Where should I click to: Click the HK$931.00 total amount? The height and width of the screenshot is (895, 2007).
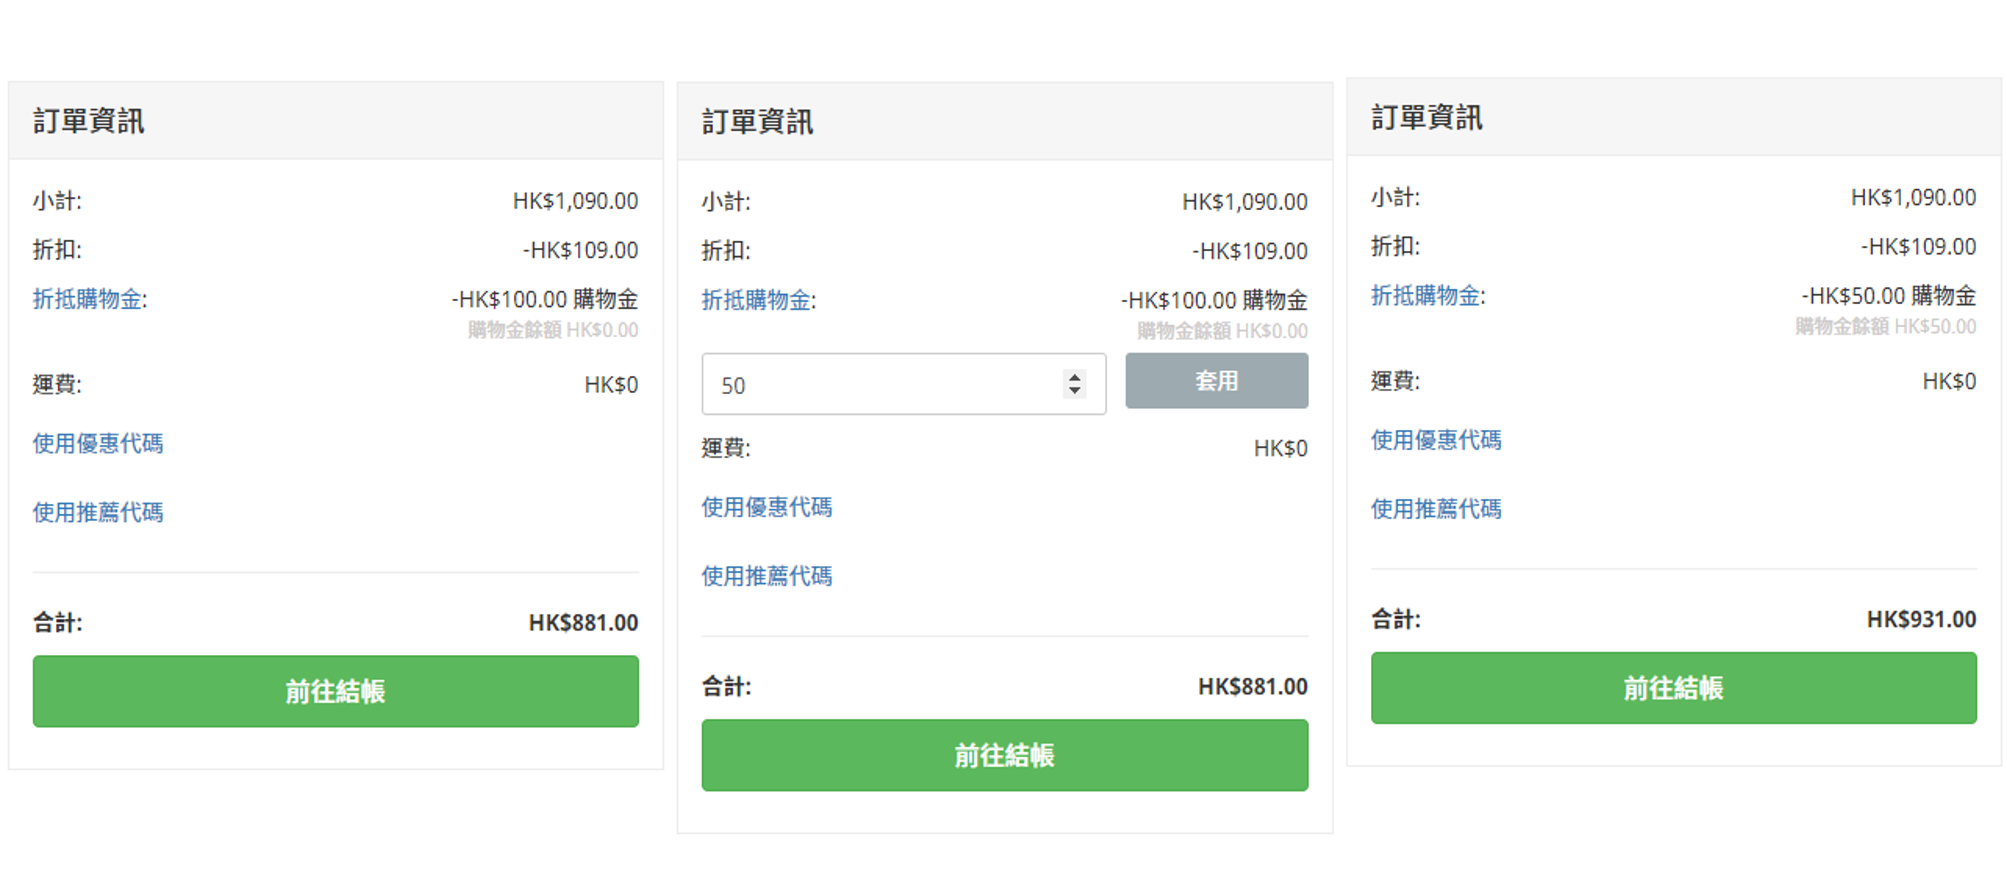click(x=1921, y=620)
